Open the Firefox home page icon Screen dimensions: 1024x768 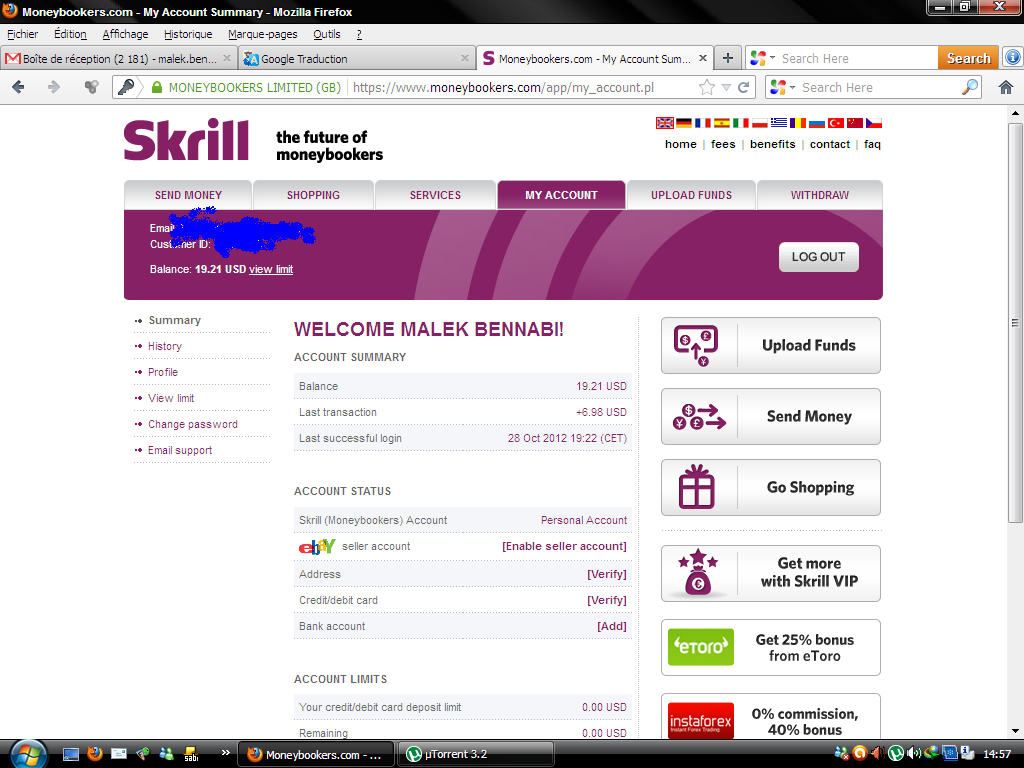(1006, 87)
